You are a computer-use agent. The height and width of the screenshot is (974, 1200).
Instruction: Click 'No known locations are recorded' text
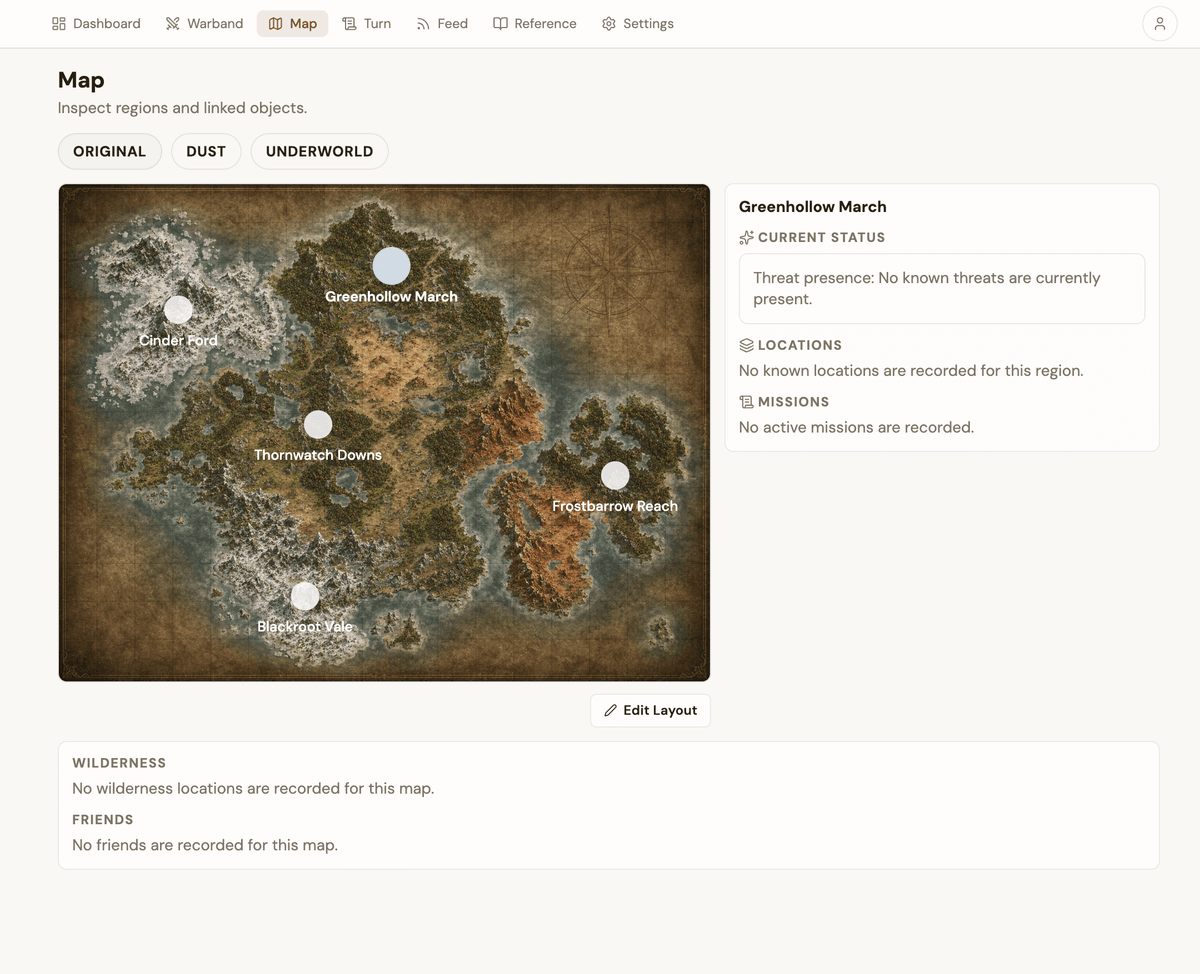tap(911, 371)
